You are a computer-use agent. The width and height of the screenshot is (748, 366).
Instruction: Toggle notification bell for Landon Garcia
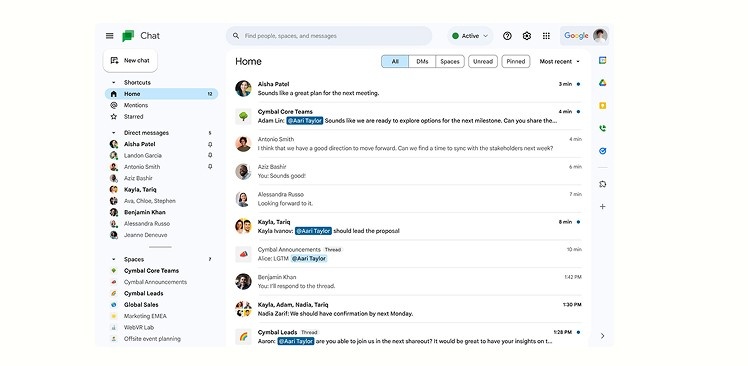(210, 156)
